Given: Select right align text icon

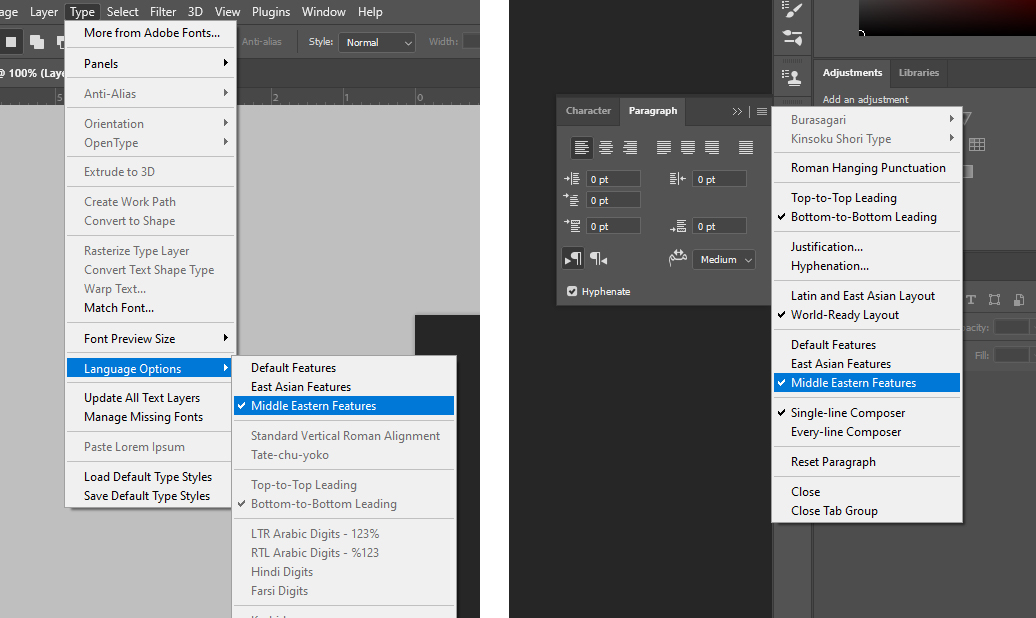Looking at the screenshot, I should 630,147.
